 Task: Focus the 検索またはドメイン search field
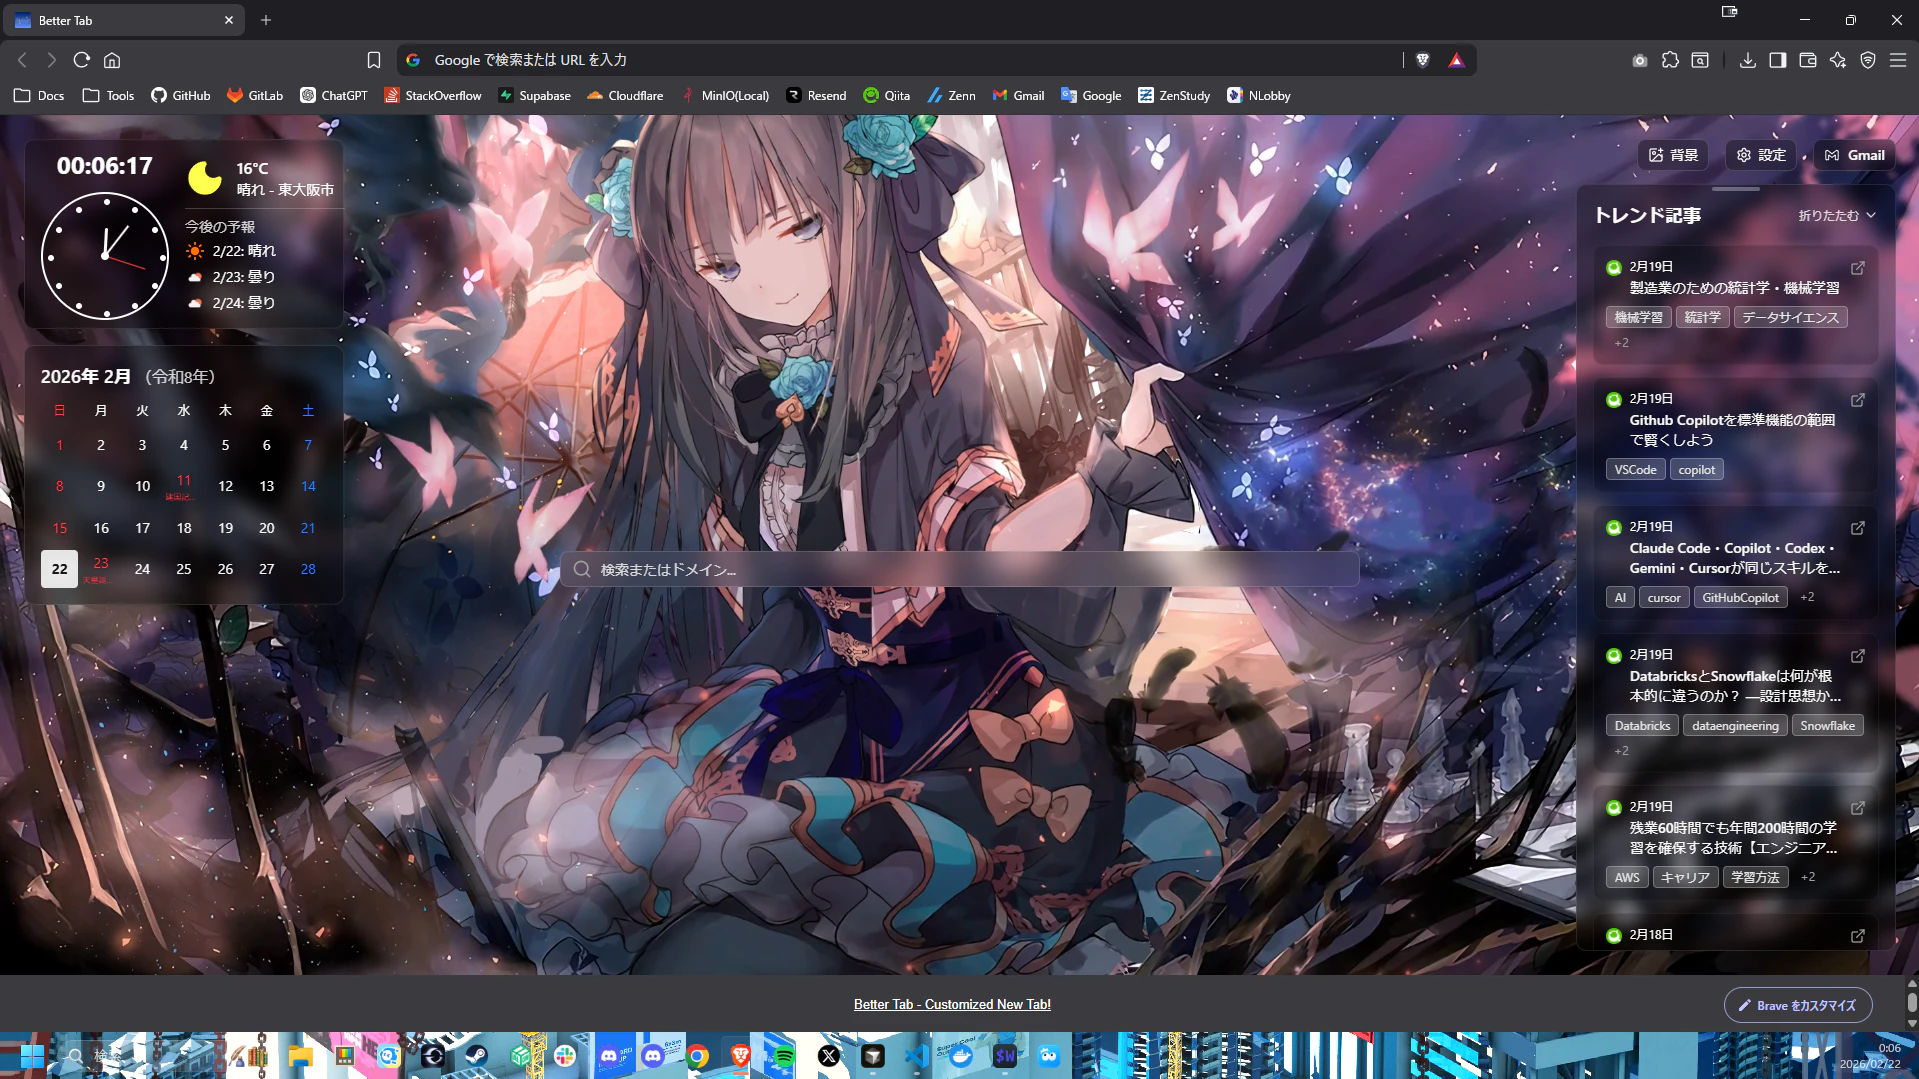[x=959, y=569]
